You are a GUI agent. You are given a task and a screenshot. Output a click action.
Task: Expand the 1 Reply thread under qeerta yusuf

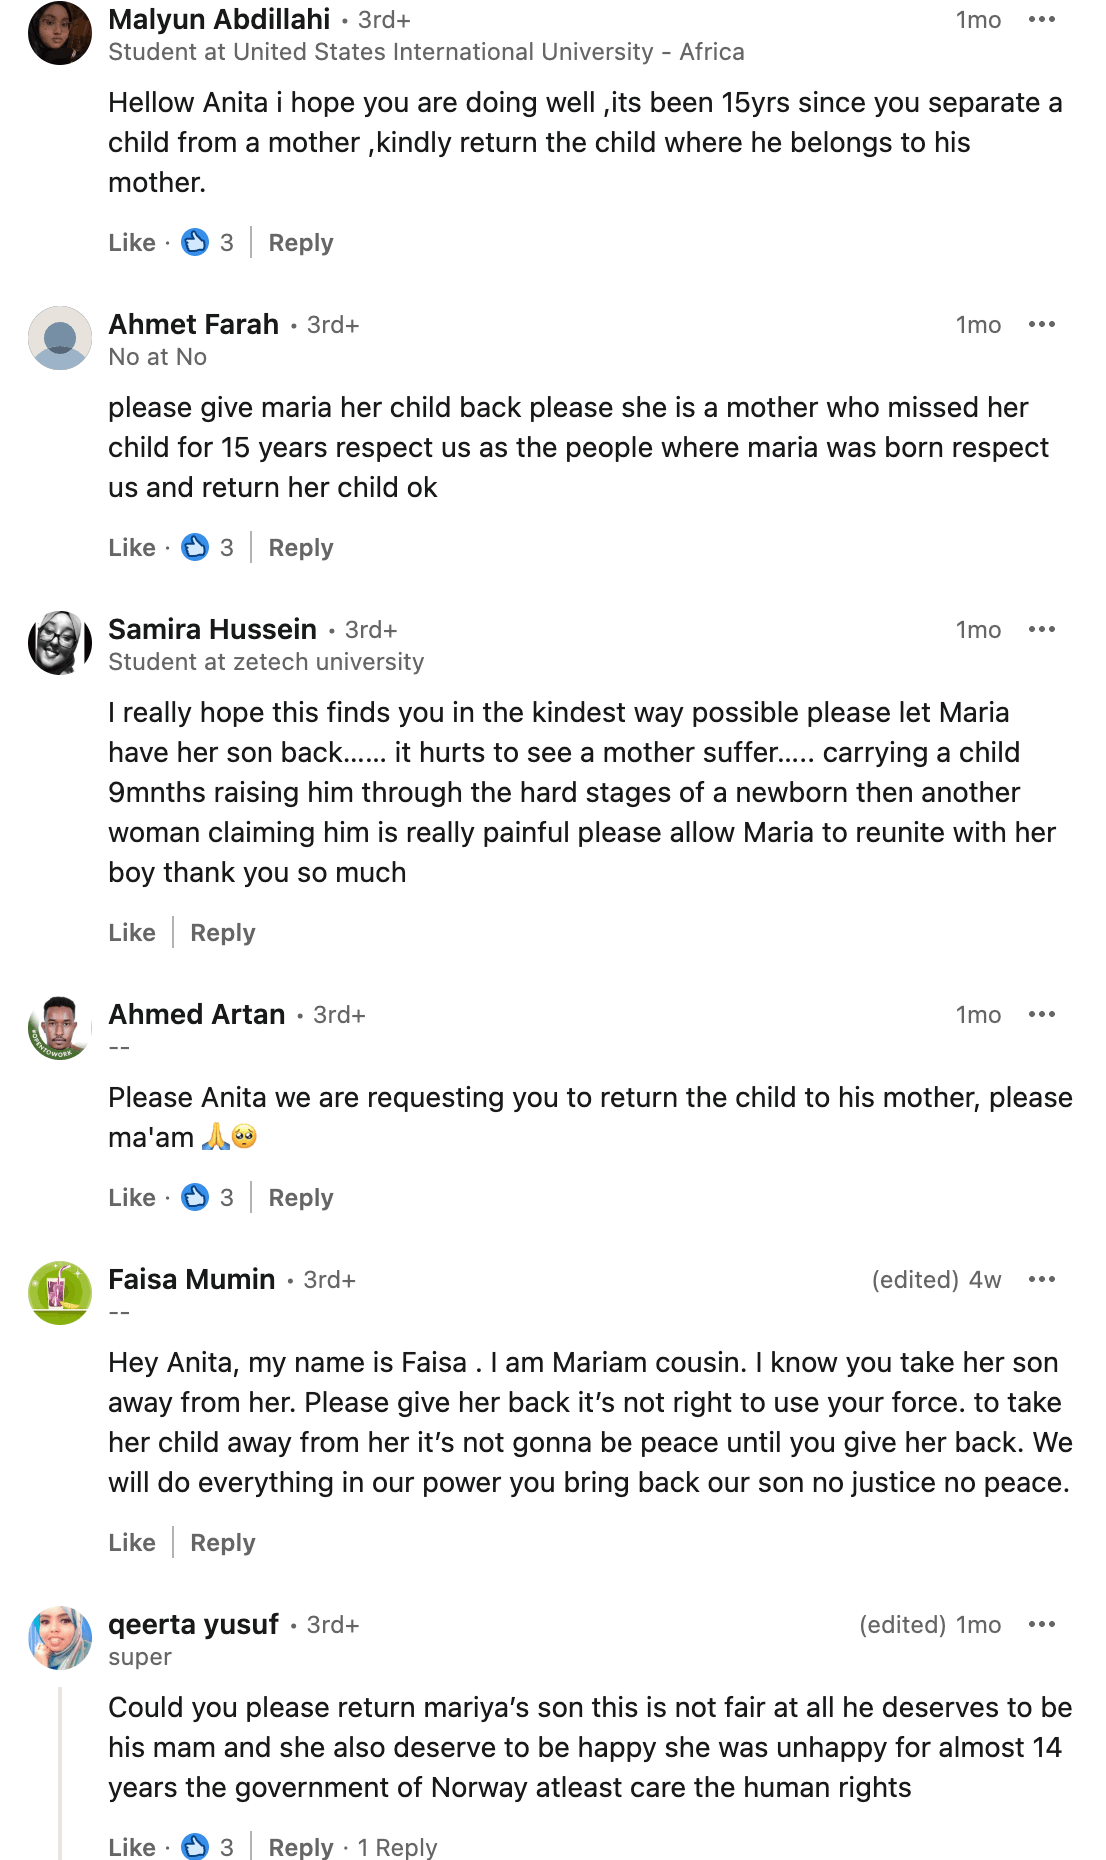[x=397, y=1847]
